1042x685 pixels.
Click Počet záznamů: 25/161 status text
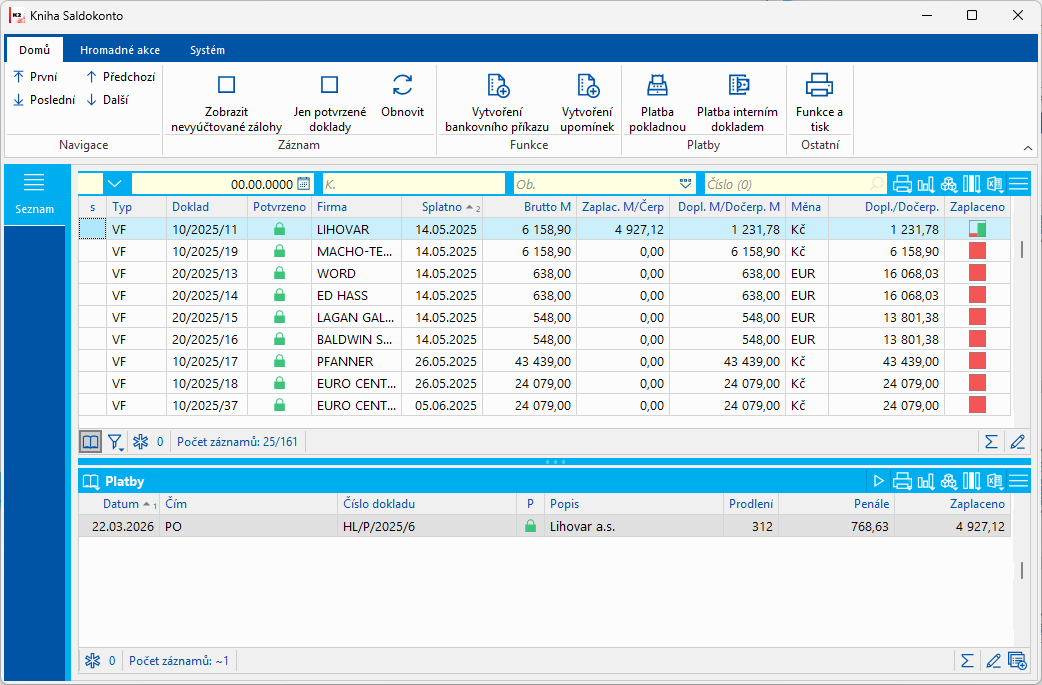pyautogui.click(x=237, y=442)
